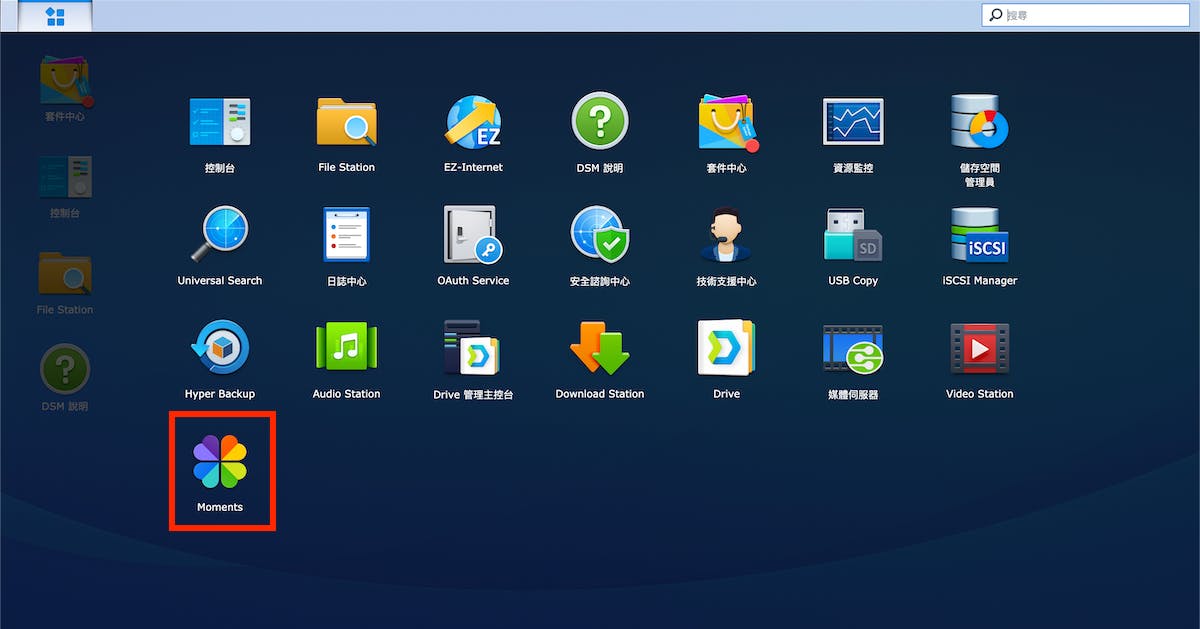Click the main menu button in taskbar

click(x=55, y=16)
